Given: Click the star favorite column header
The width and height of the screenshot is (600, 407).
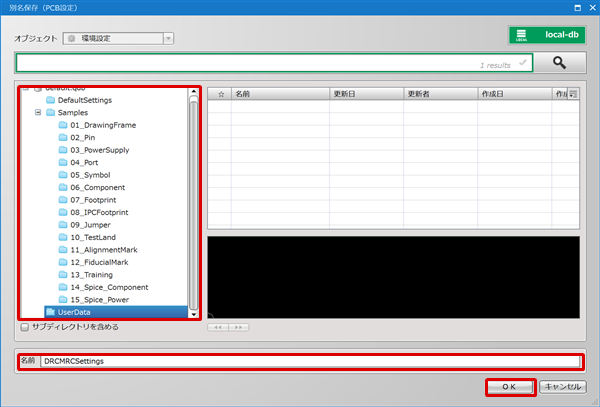Looking at the screenshot, I should pyautogui.click(x=220, y=94).
